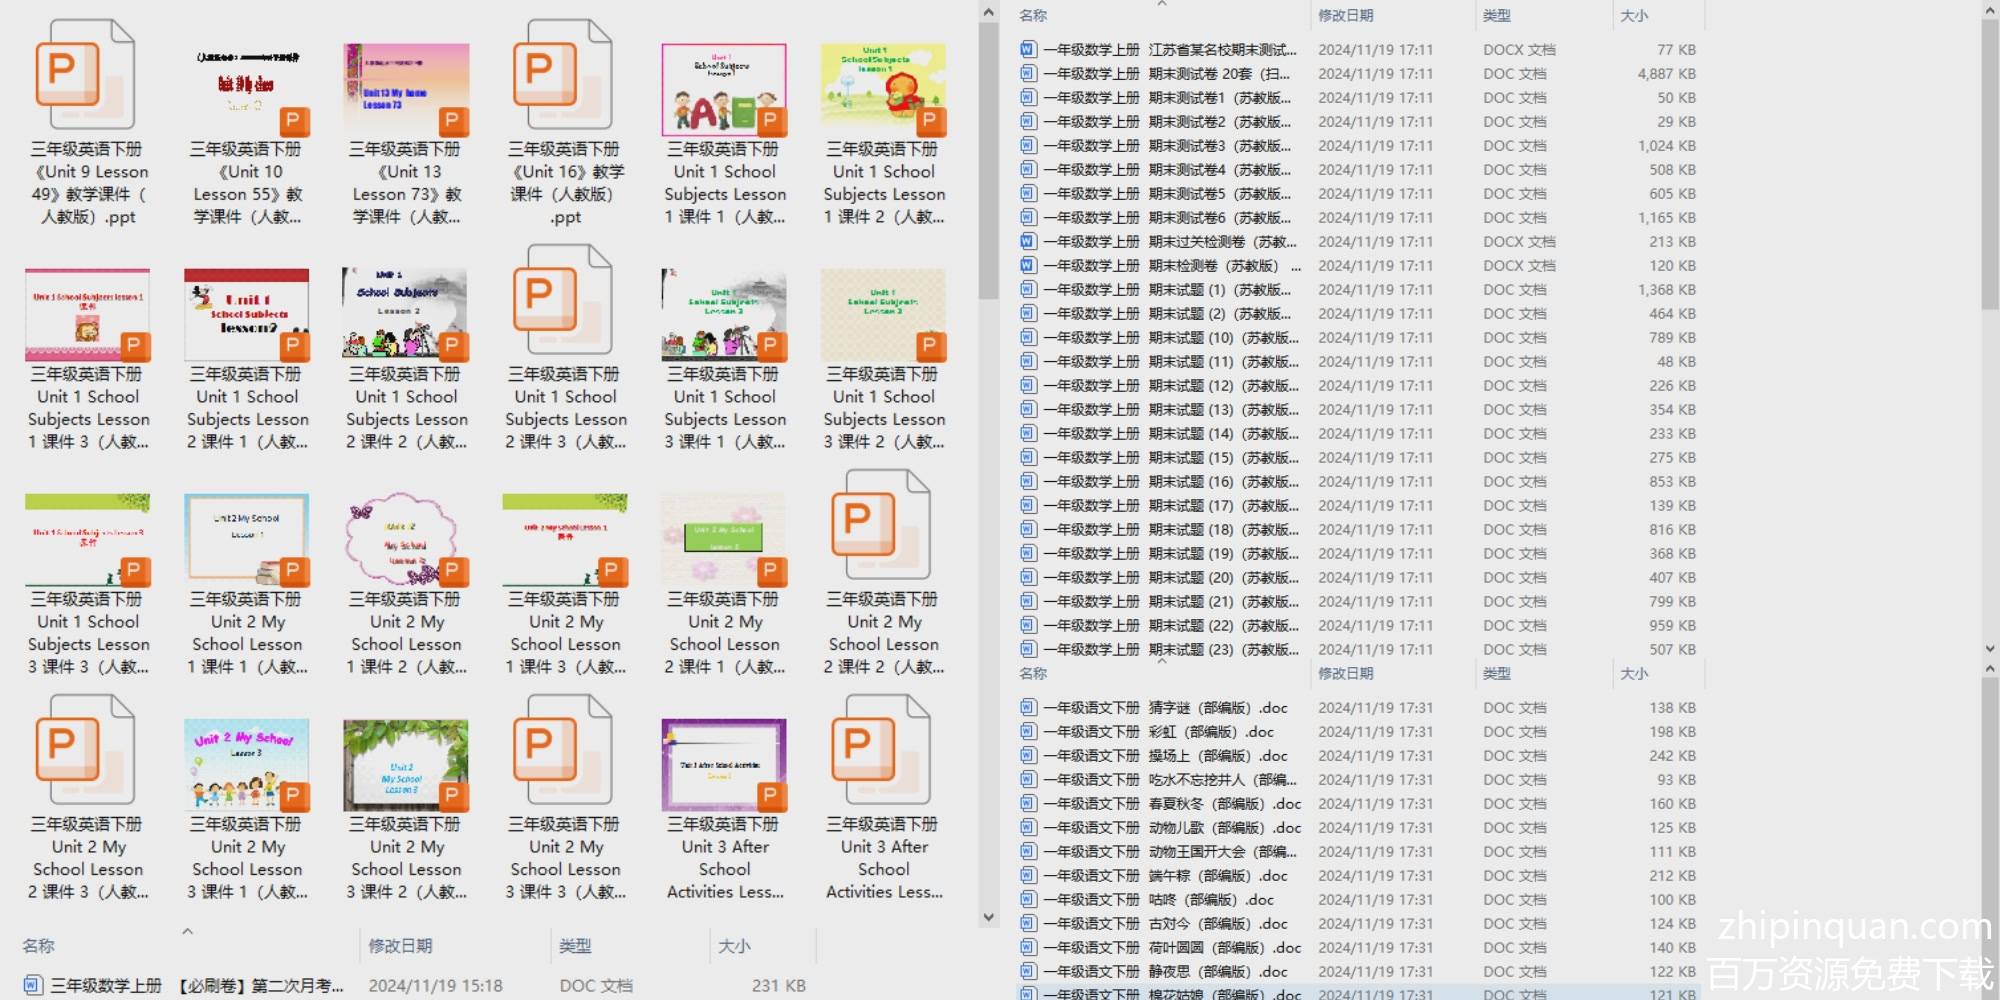Screen dimensions: 2000x1000
Task: Click the down arrow of the 一年级数学上册 list scrollbar
Action: (1990, 648)
